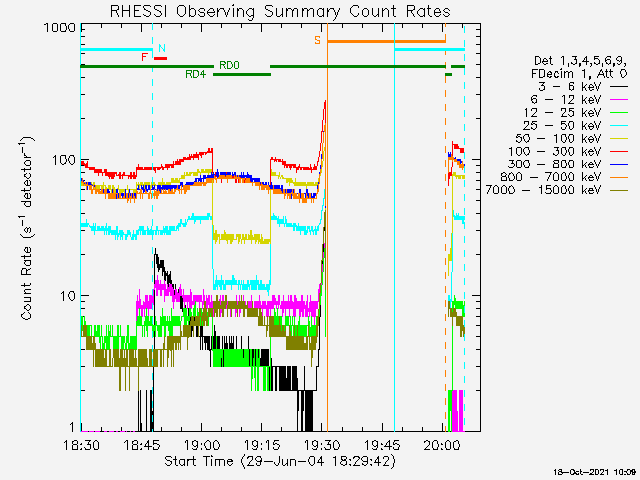Click the 'Start Time (29-Jun-04 18:29:42)' axis title

(280, 461)
